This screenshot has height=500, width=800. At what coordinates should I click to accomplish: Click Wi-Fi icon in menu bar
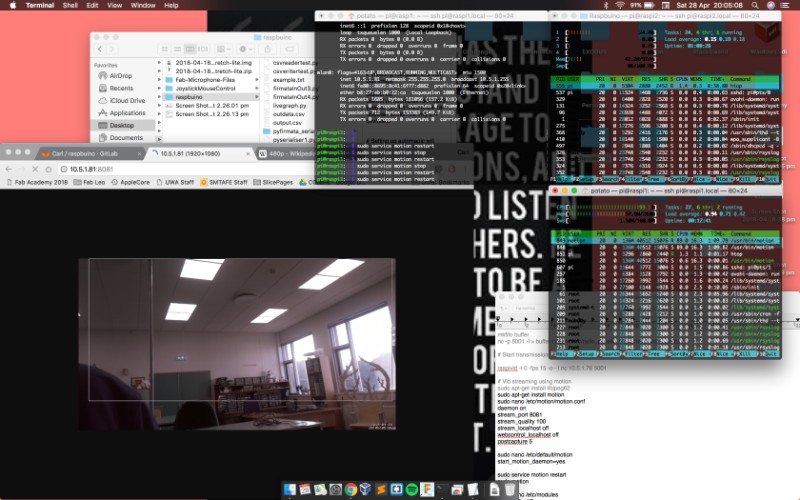(620, 5)
